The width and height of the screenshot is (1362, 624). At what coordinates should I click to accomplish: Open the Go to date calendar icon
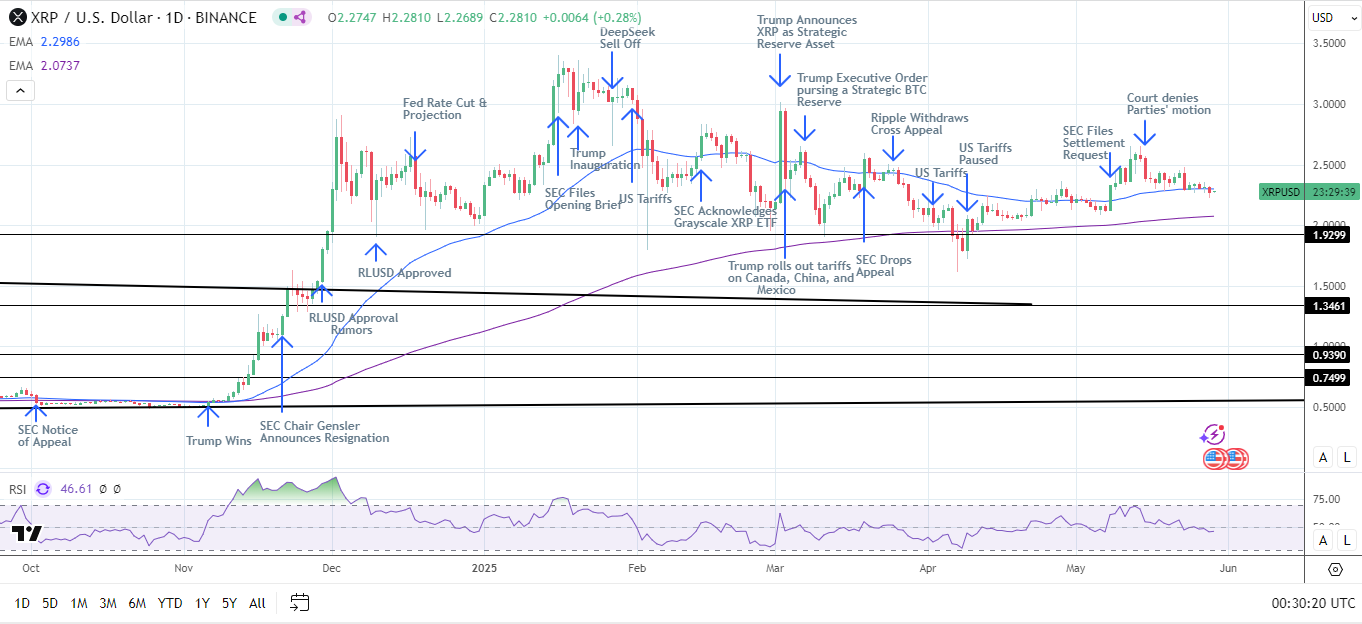(299, 603)
